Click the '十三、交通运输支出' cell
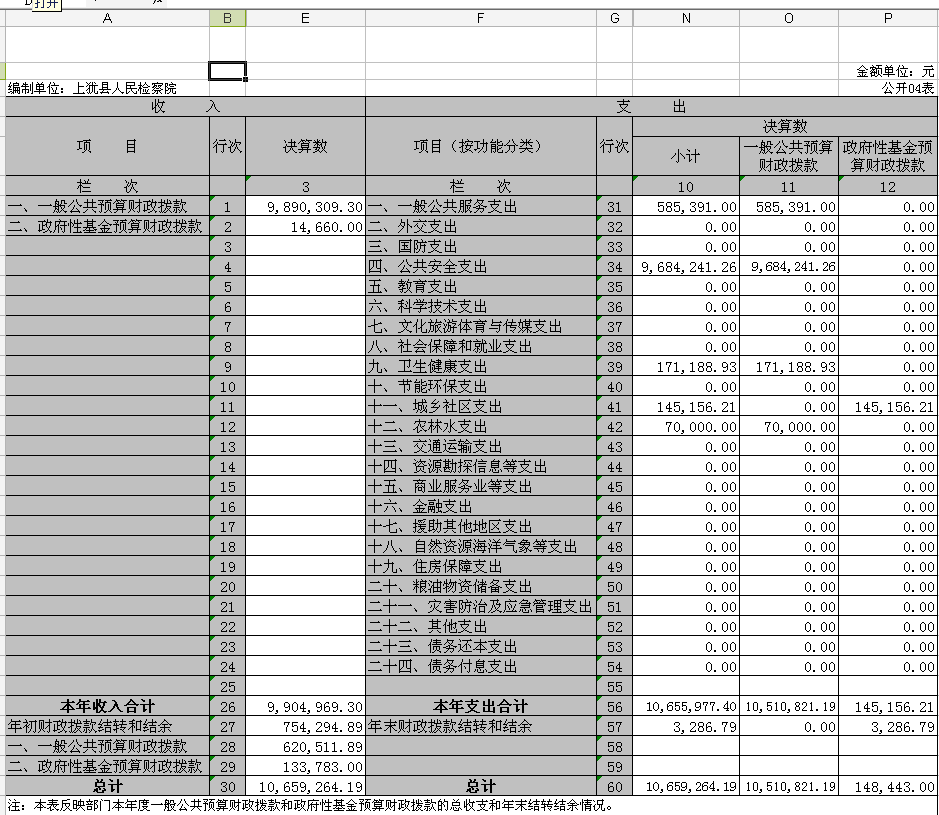Viewport: 939px width, 815px height. pyautogui.click(x=481, y=447)
